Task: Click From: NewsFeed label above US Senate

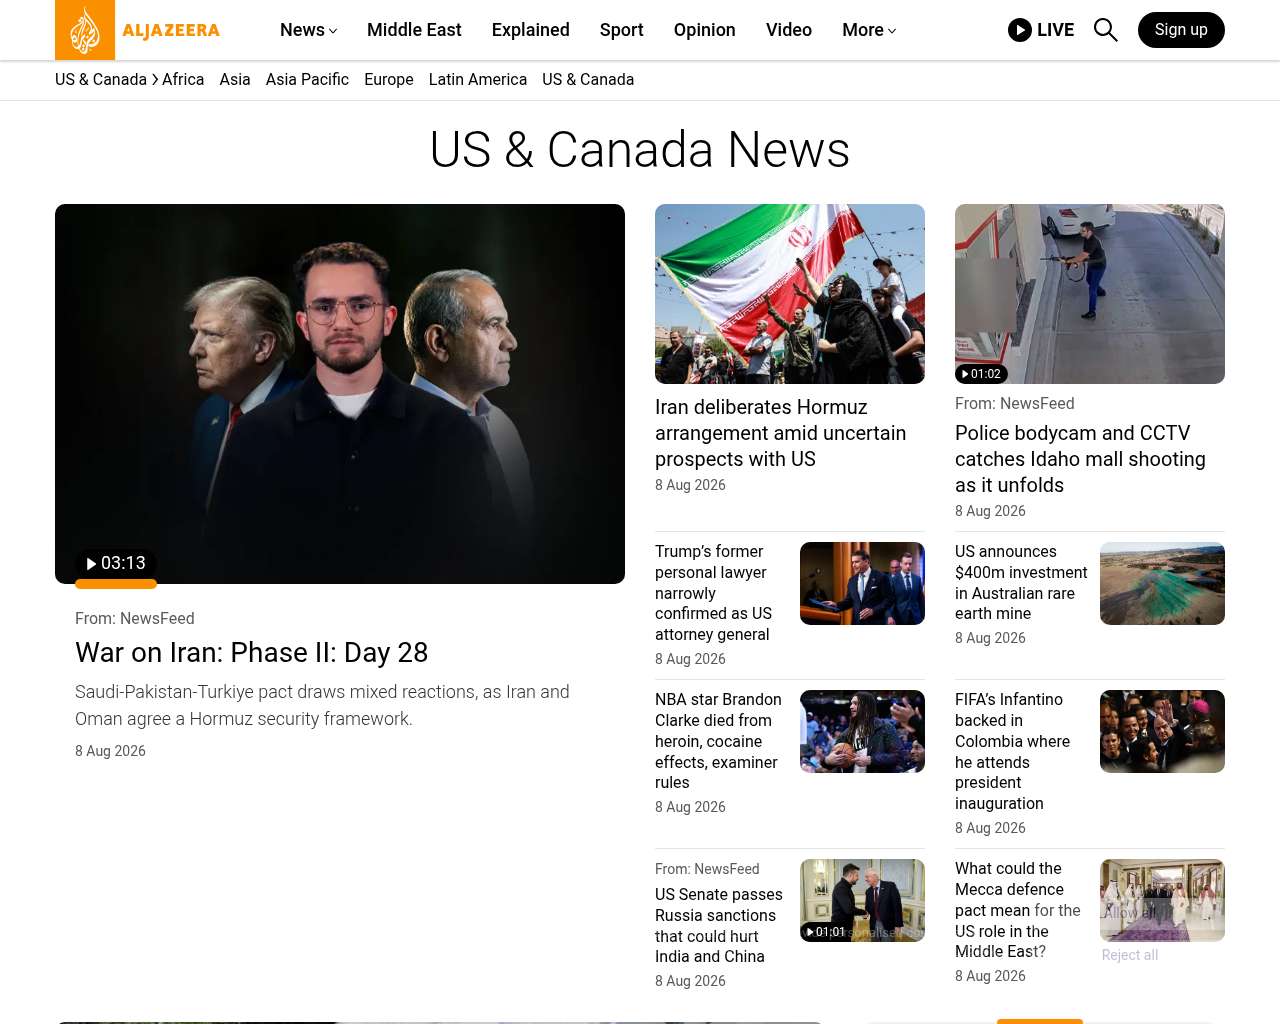Action: [707, 869]
